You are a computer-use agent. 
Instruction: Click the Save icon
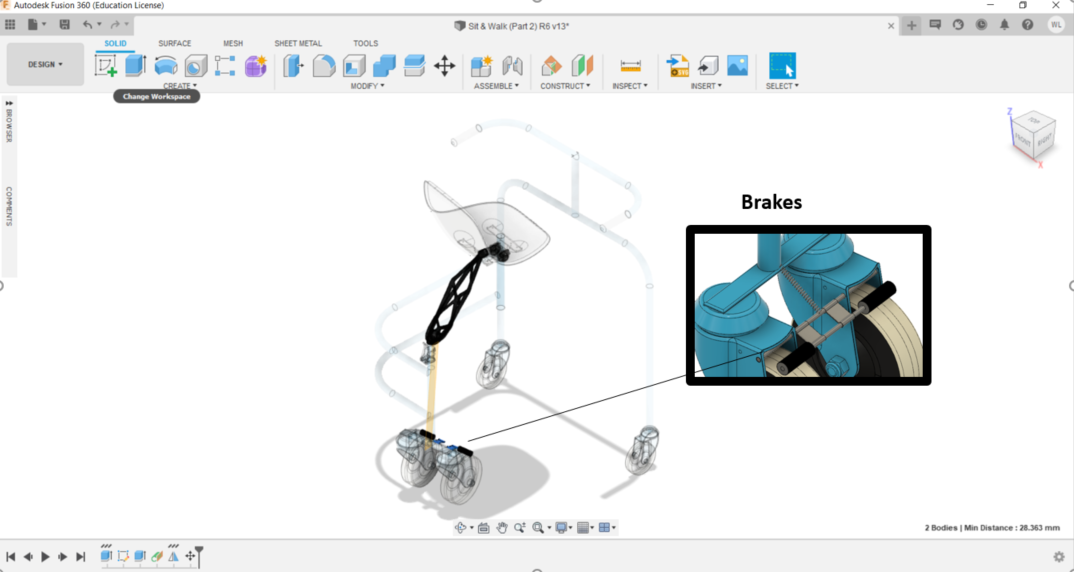coord(64,25)
